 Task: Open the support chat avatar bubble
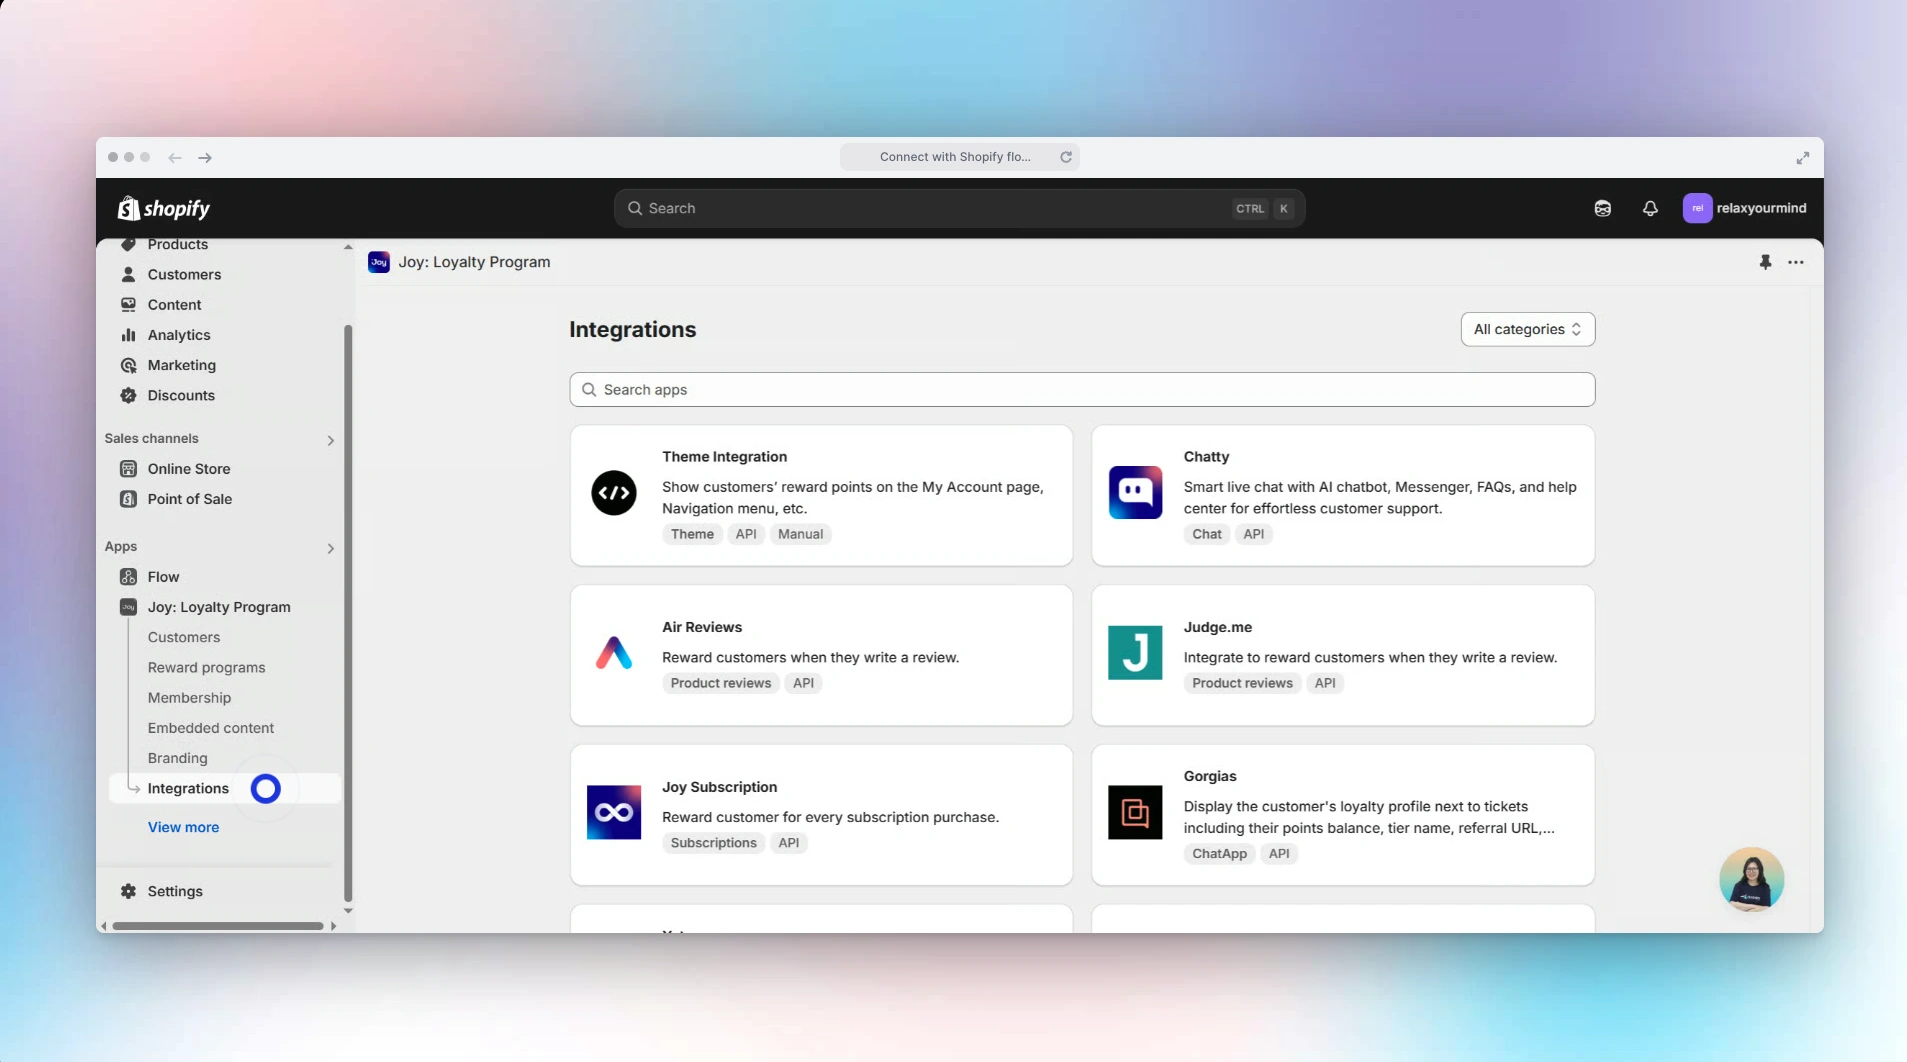click(x=1751, y=879)
